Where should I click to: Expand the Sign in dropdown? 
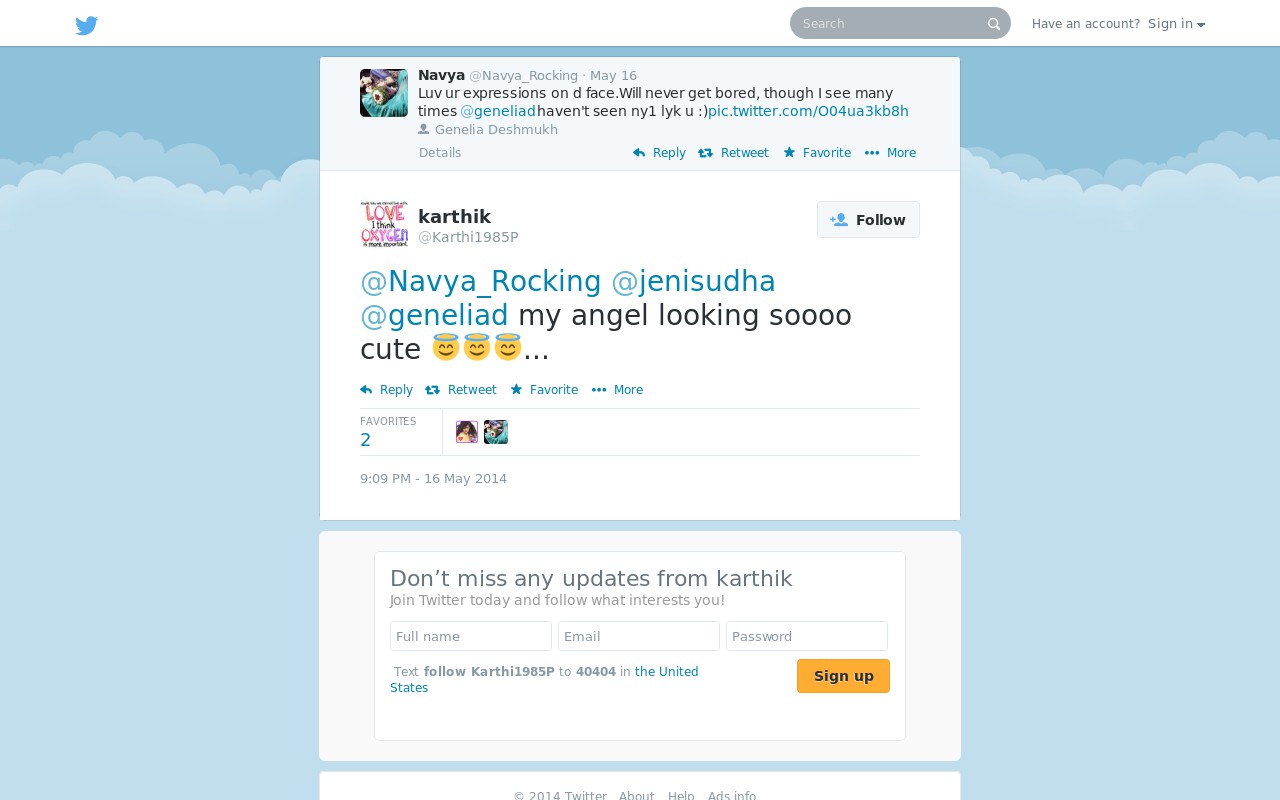coord(1176,24)
